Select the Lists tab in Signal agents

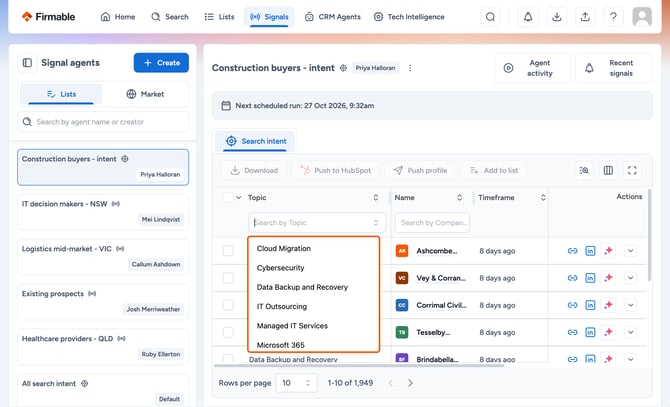61,94
